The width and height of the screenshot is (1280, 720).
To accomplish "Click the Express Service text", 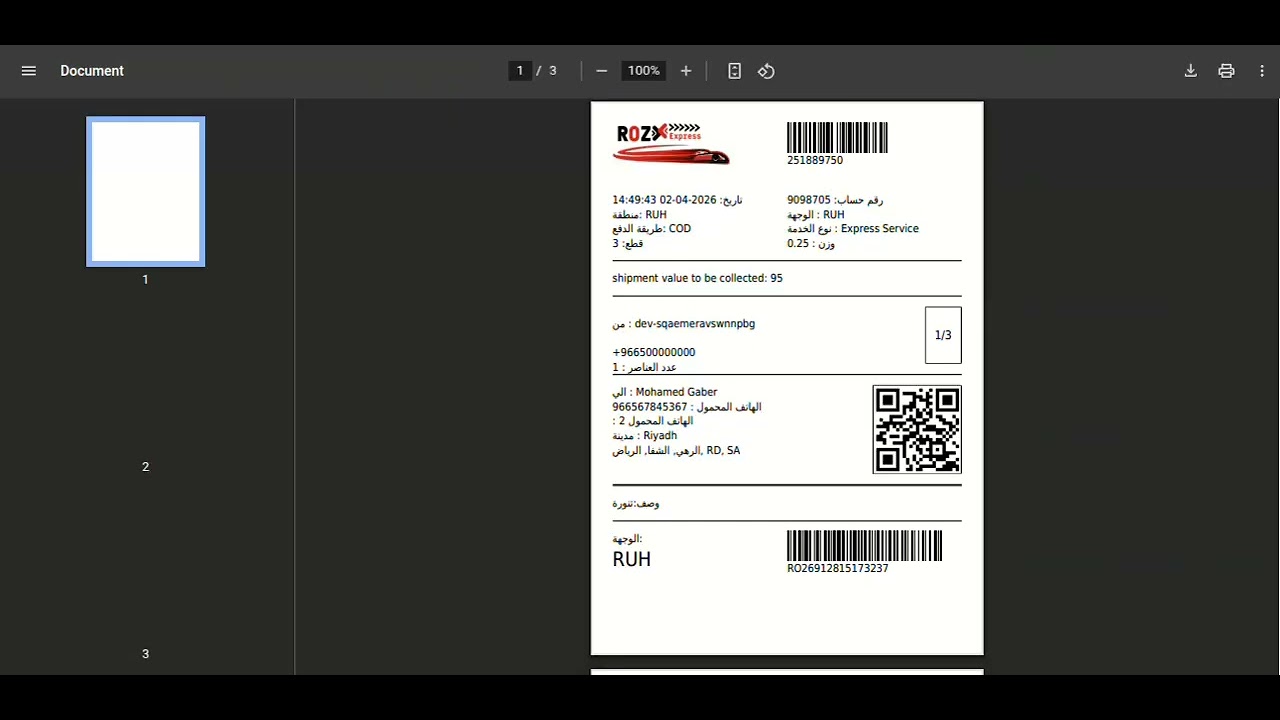I will (880, 229).
